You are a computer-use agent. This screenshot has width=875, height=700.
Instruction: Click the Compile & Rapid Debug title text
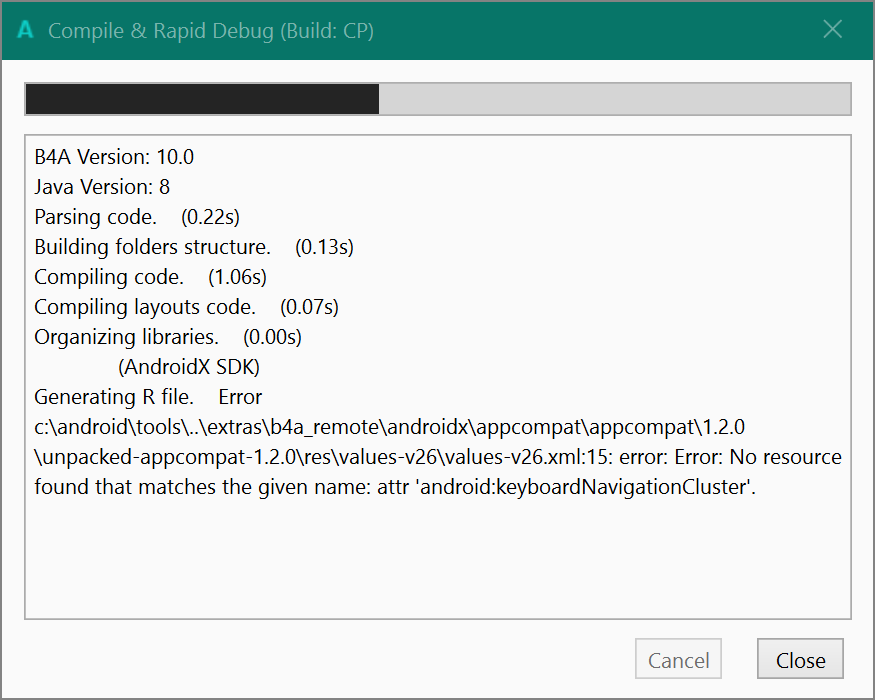211,30
